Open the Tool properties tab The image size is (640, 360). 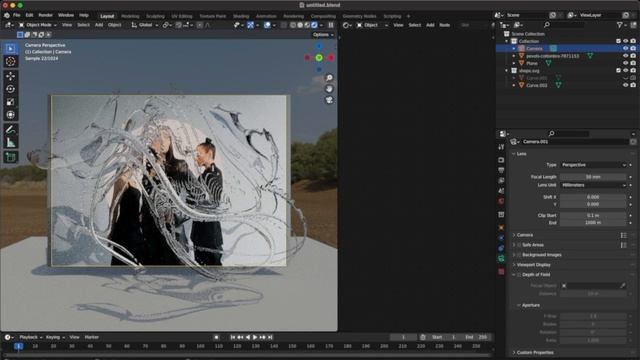pos(501,147)
